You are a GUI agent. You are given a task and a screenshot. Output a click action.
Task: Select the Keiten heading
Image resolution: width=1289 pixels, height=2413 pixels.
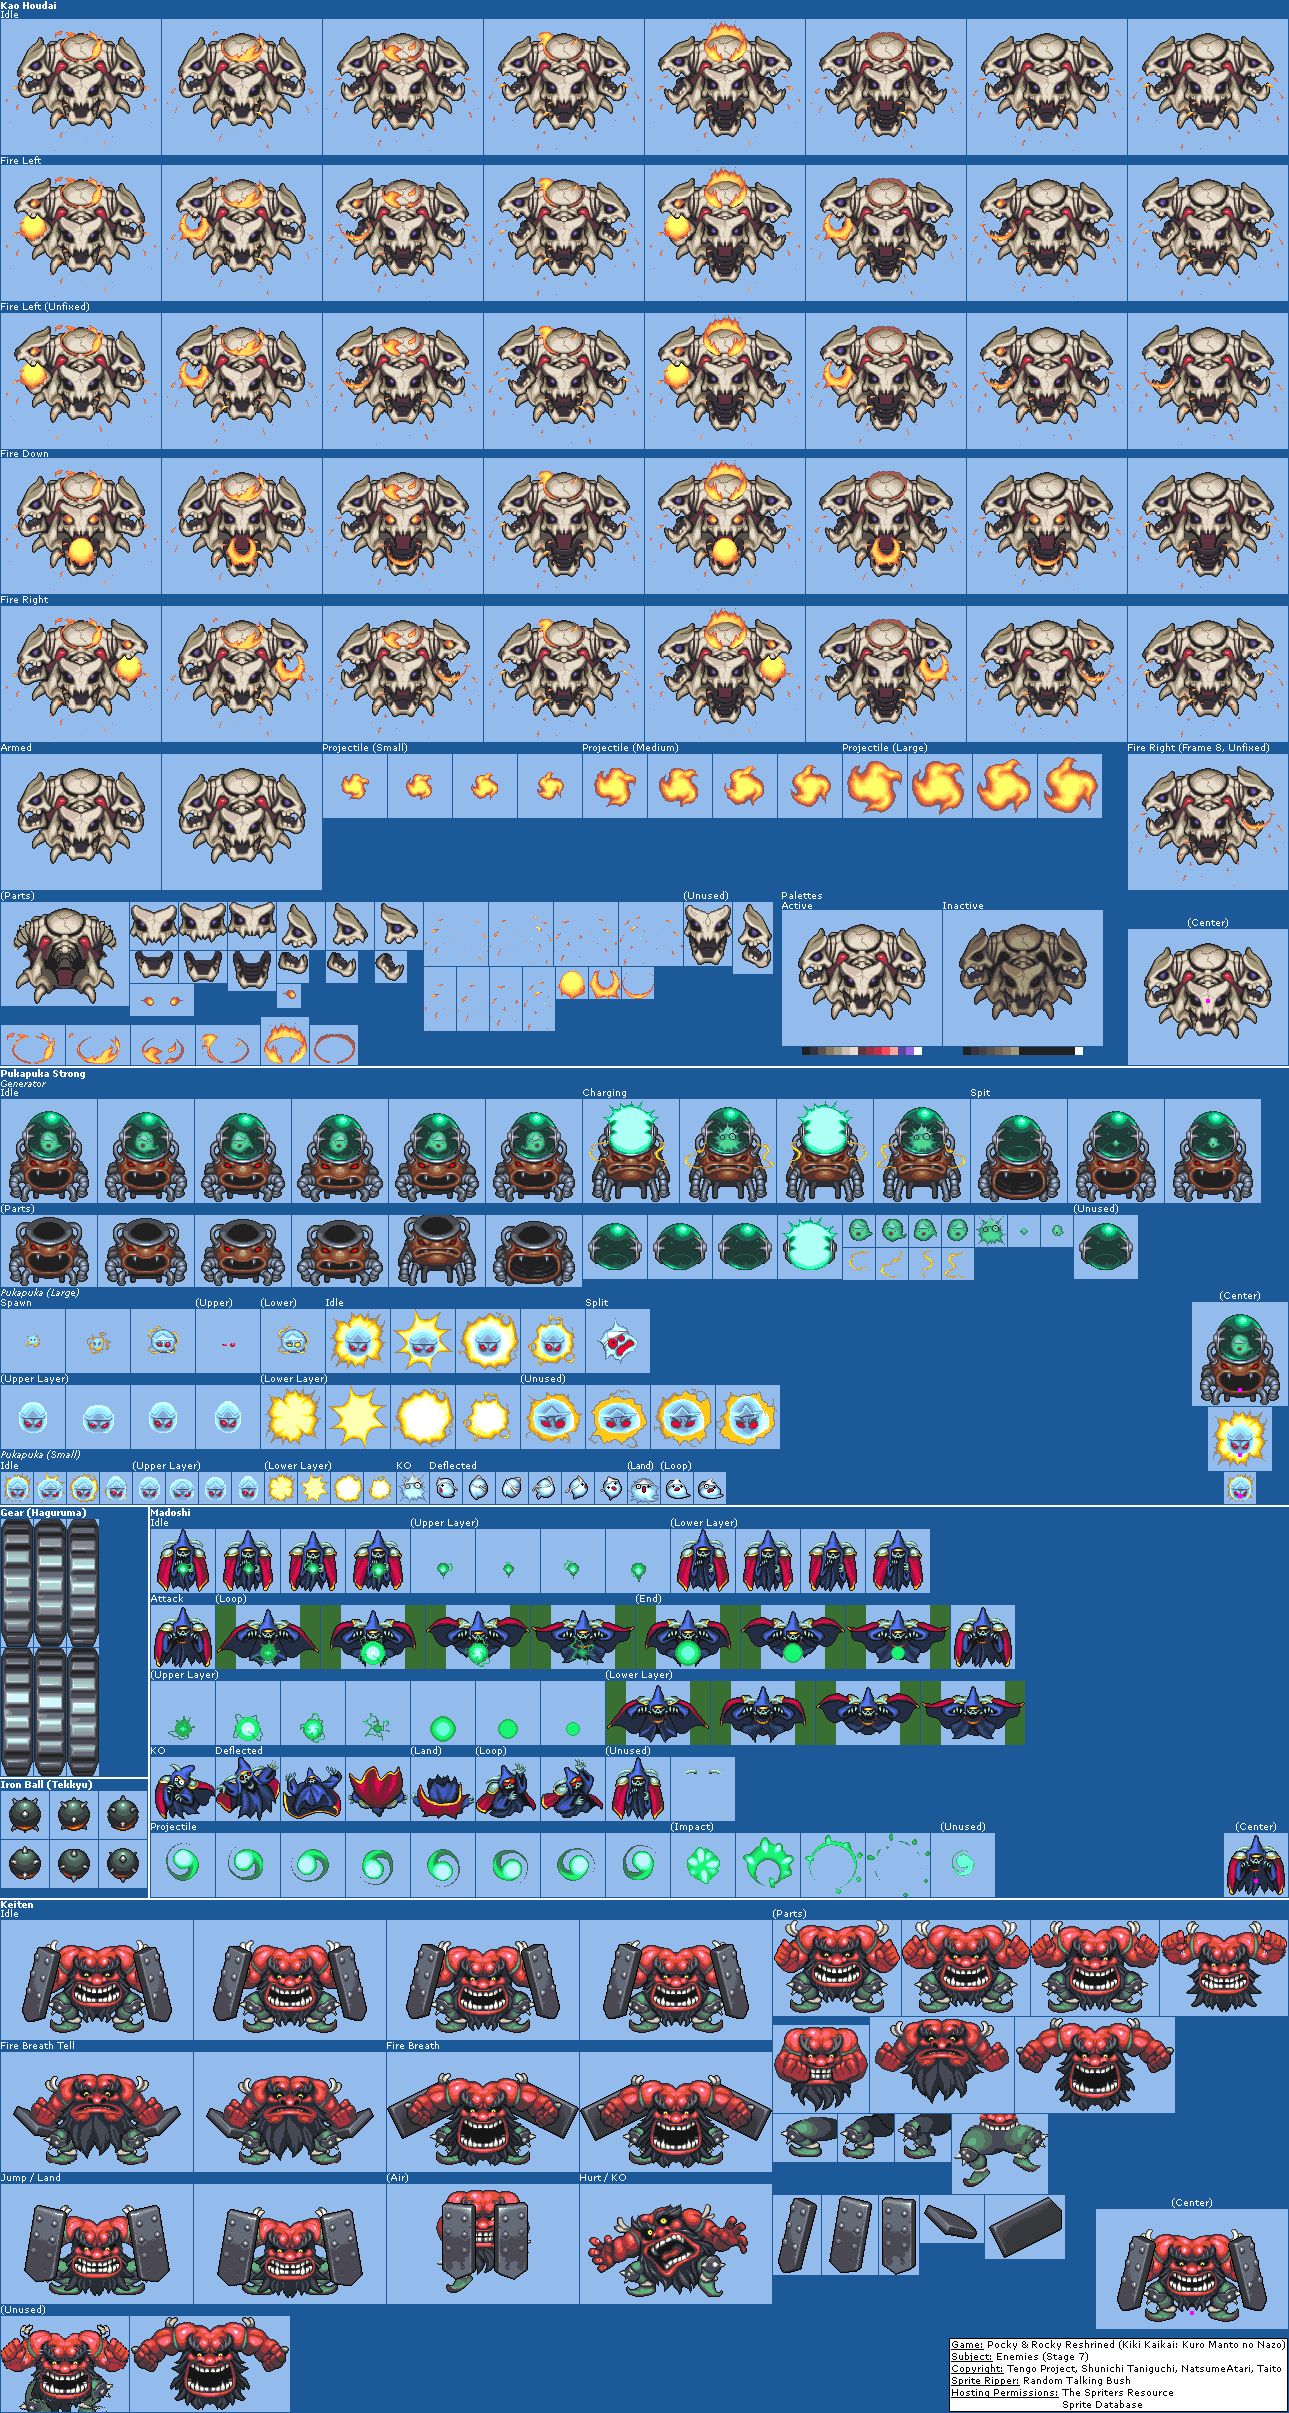(17, 1905)
